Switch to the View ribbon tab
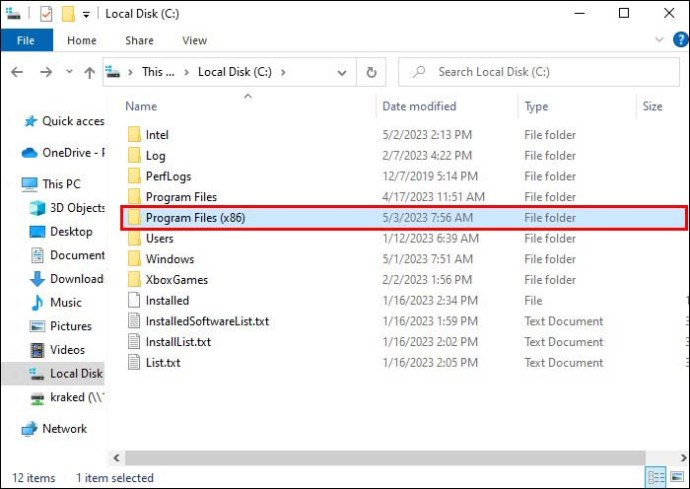Image resolution: width=690 pixels, height=489 pixels. tap(194, 41)
